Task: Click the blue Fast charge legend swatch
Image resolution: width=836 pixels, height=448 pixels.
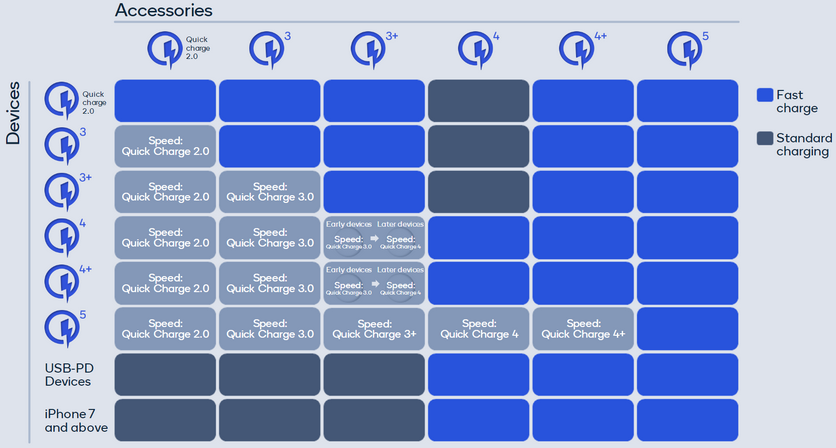Action: click(x=765, y=95)
